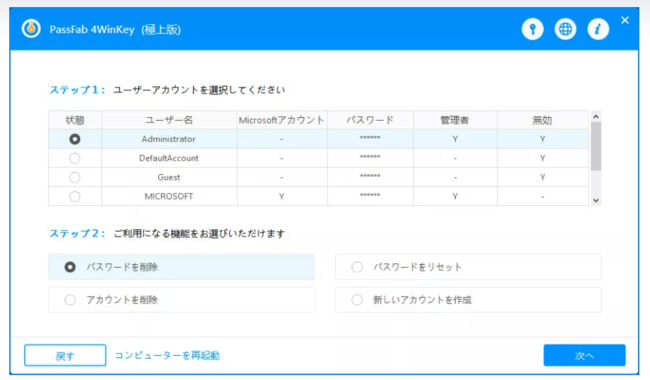Choose the パスワードをリセット option

pyautogui.click(x=468, y=267)
